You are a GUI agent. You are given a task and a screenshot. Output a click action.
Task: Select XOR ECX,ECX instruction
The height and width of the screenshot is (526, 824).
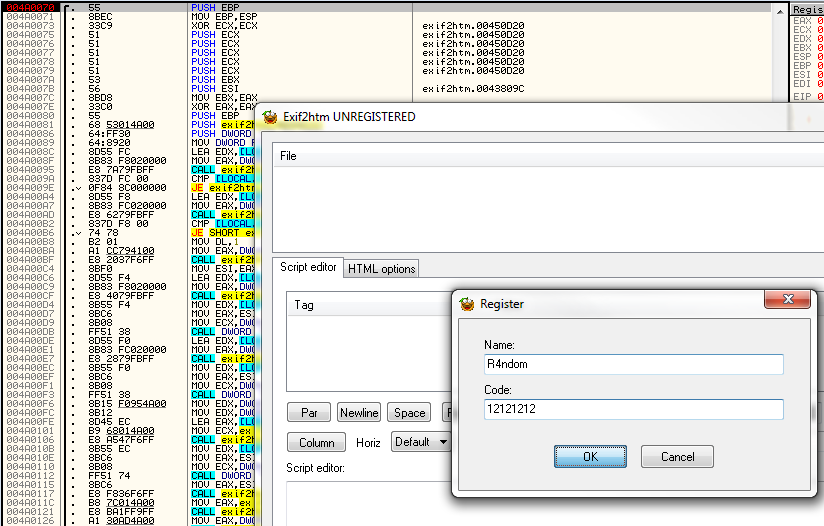(224, 26)
